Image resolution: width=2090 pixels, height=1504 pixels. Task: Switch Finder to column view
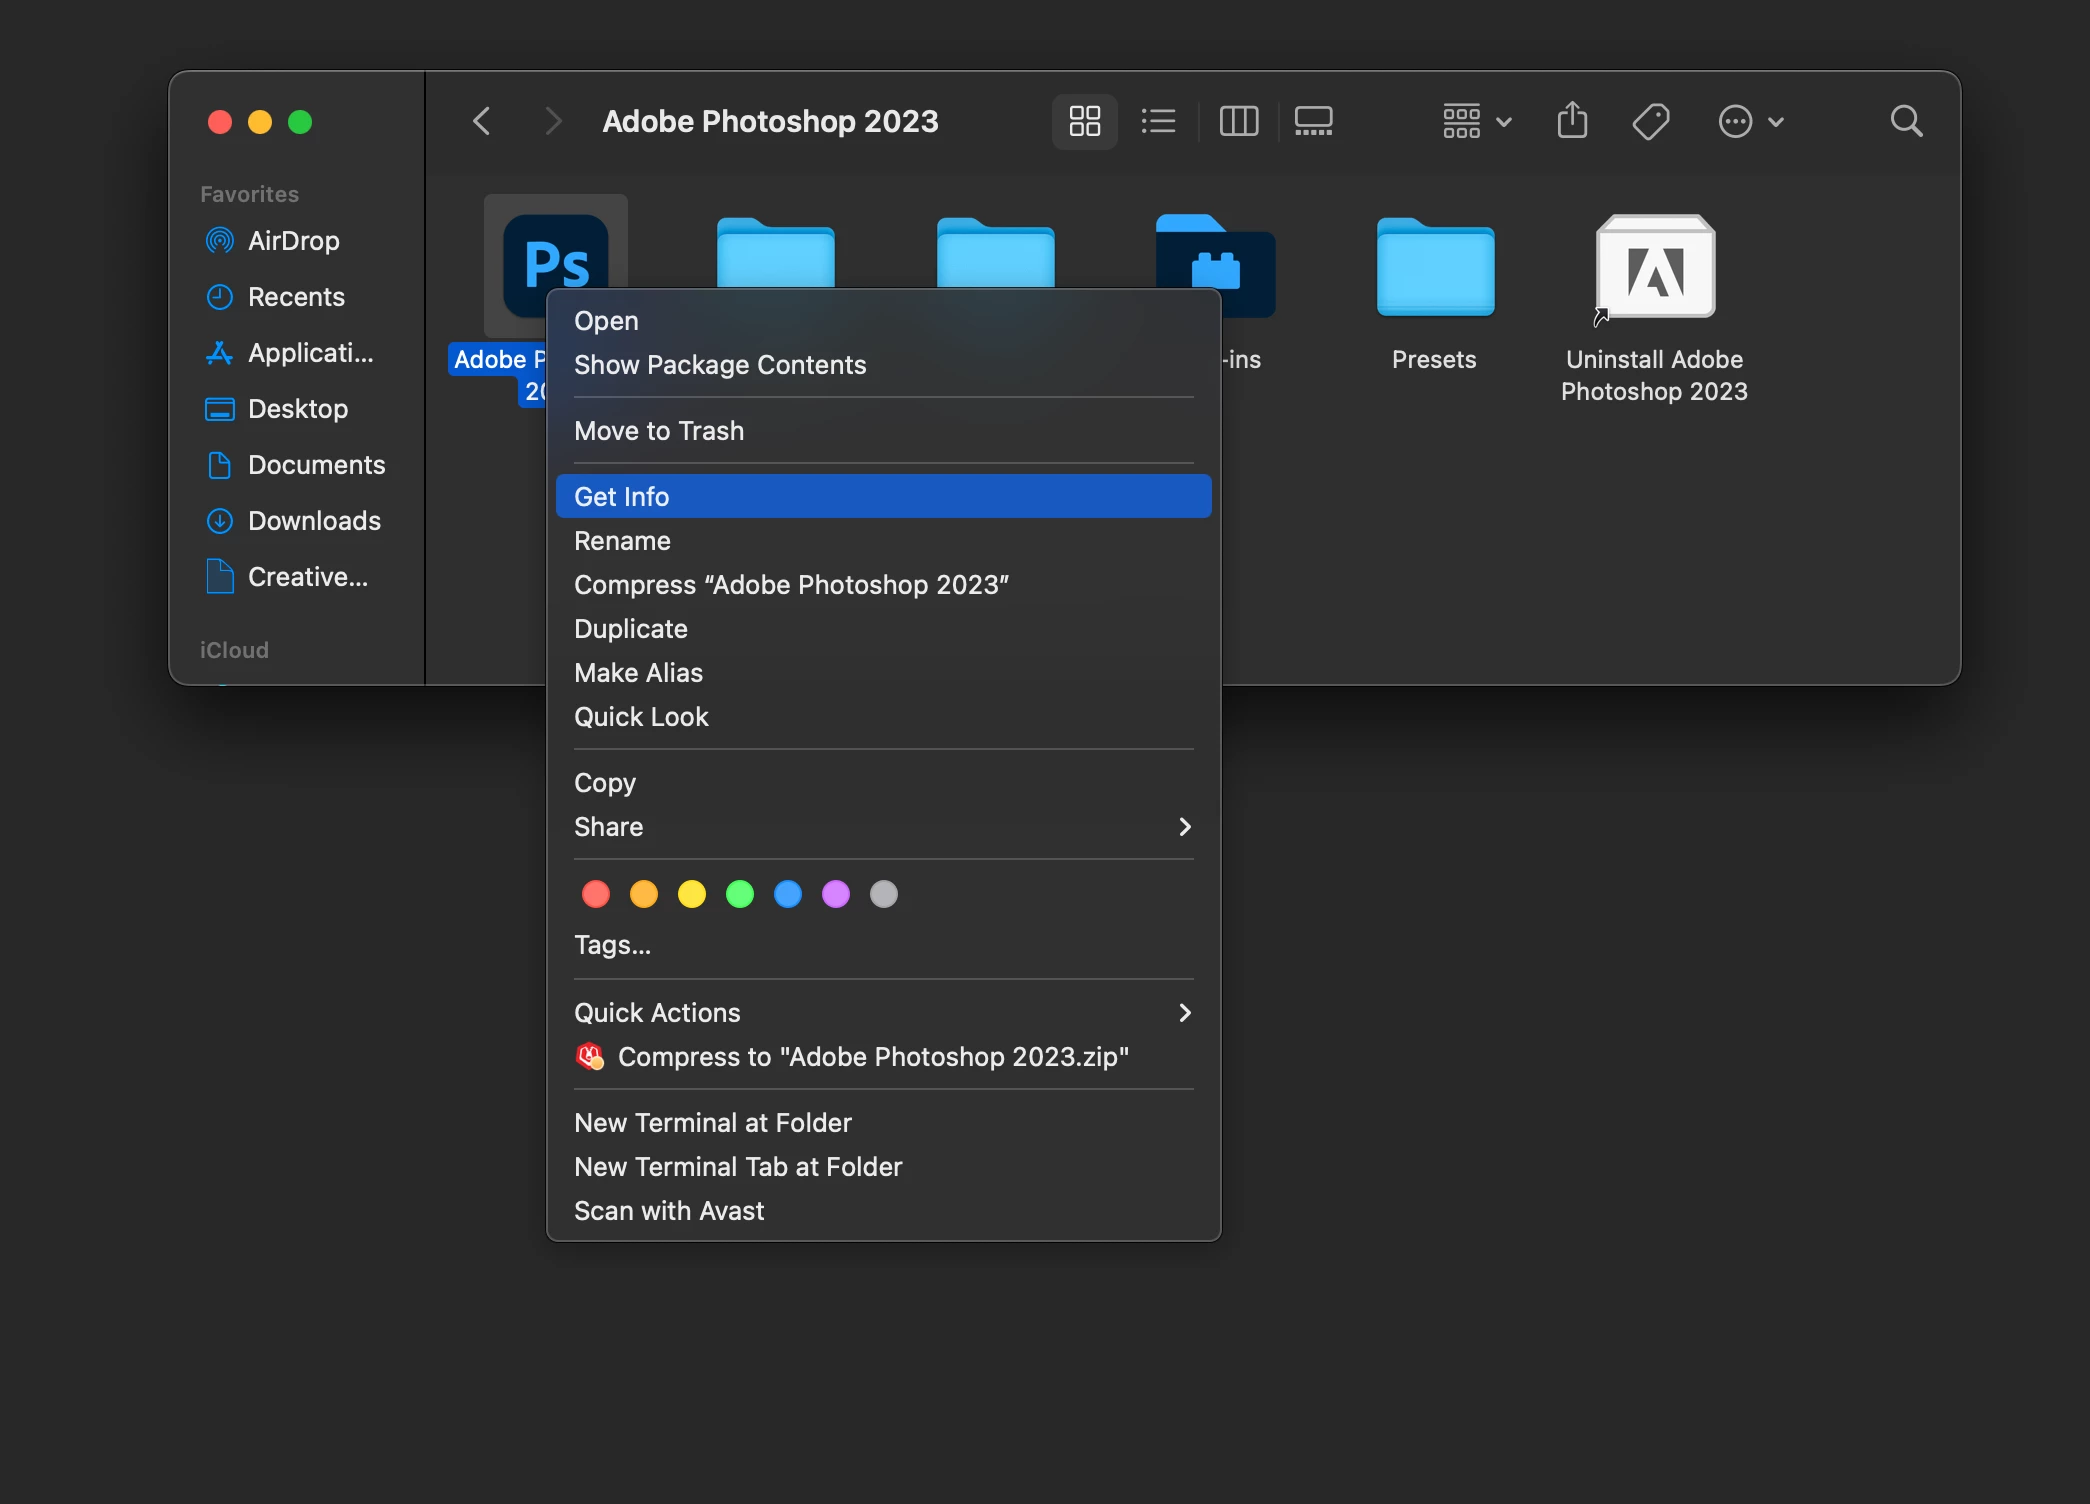[x=1238, y=121]
